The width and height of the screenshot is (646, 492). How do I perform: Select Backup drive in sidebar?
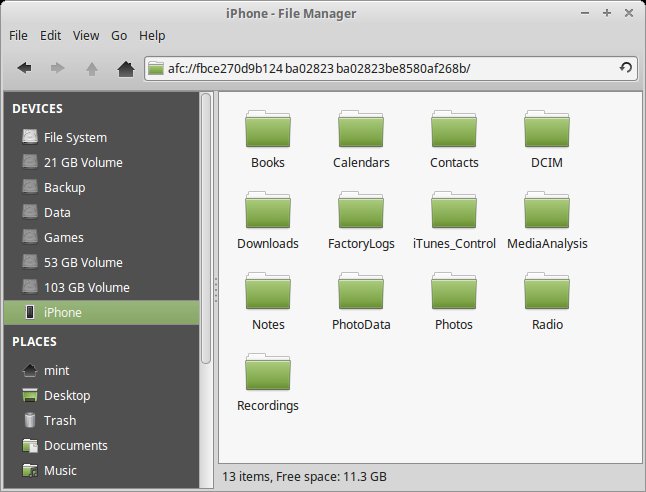(x=64, y=187)
